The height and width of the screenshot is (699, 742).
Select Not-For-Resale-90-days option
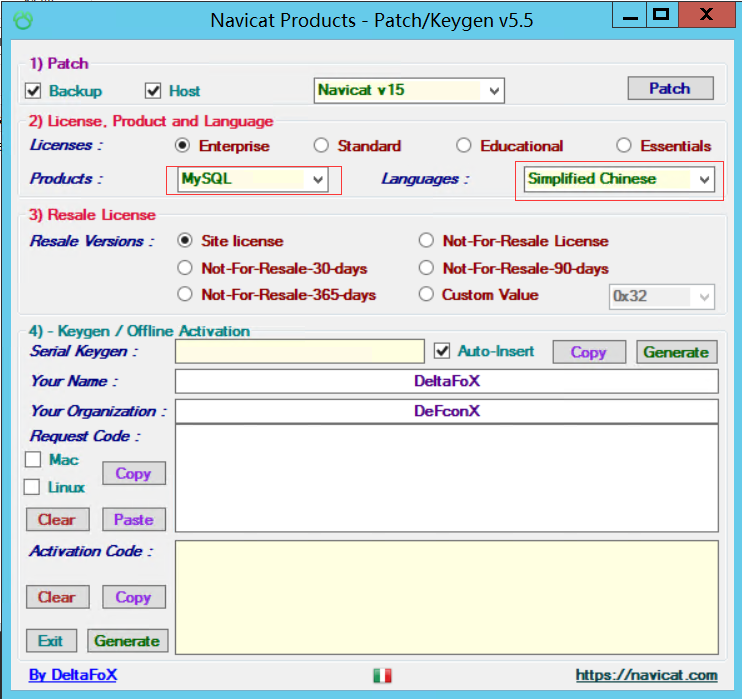(426, 268)
